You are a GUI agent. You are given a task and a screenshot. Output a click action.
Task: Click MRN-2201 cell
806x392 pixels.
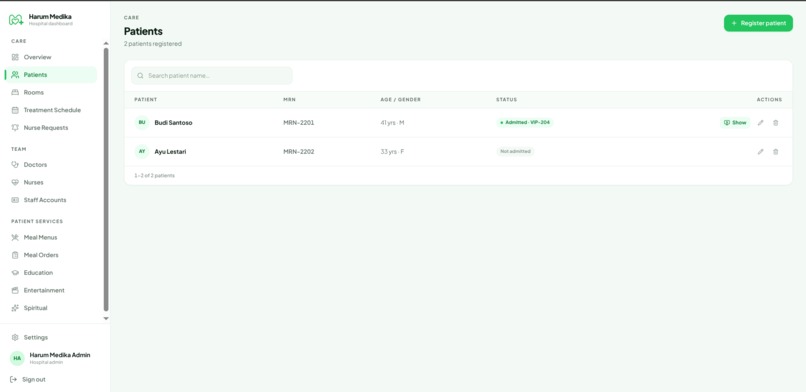(299, 123)
